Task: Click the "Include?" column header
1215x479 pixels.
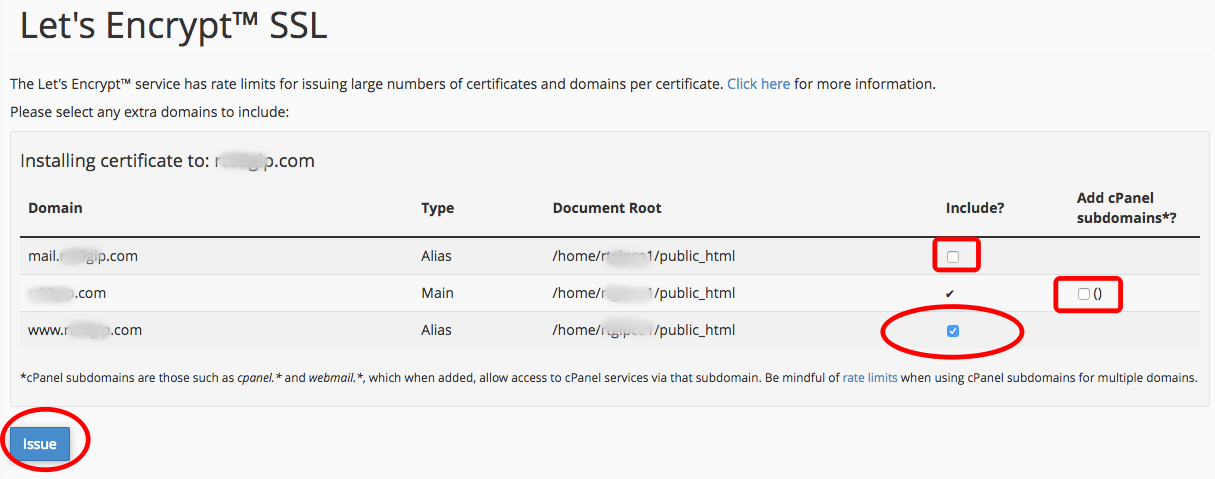Action: point(975,208)
